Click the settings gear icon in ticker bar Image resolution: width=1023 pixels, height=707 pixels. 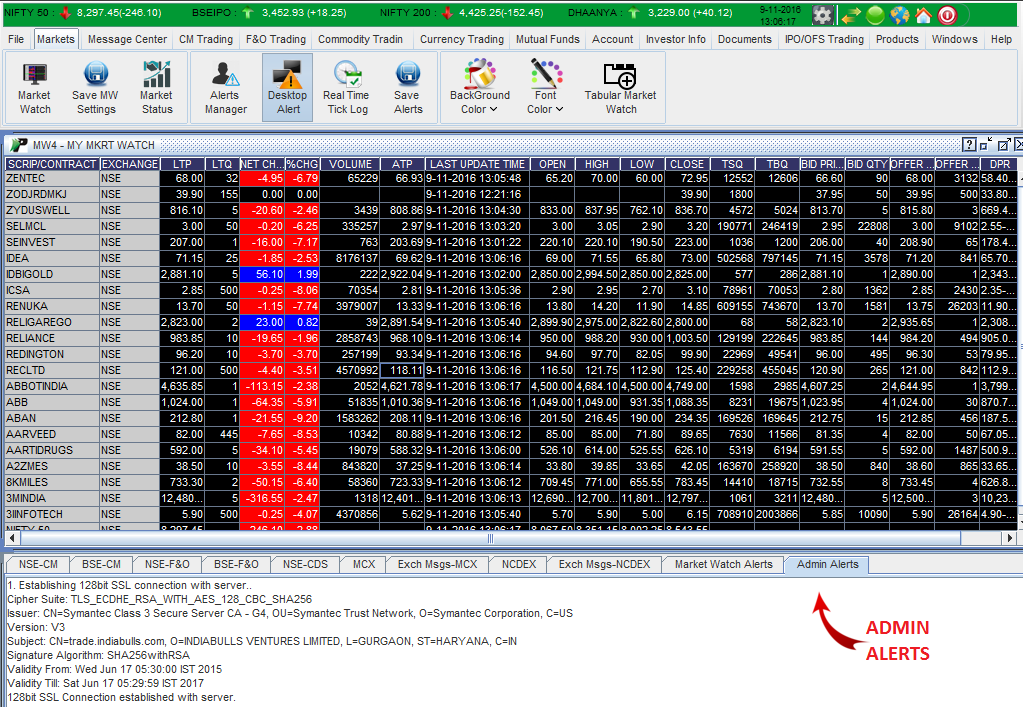click(x=822, y=15)
